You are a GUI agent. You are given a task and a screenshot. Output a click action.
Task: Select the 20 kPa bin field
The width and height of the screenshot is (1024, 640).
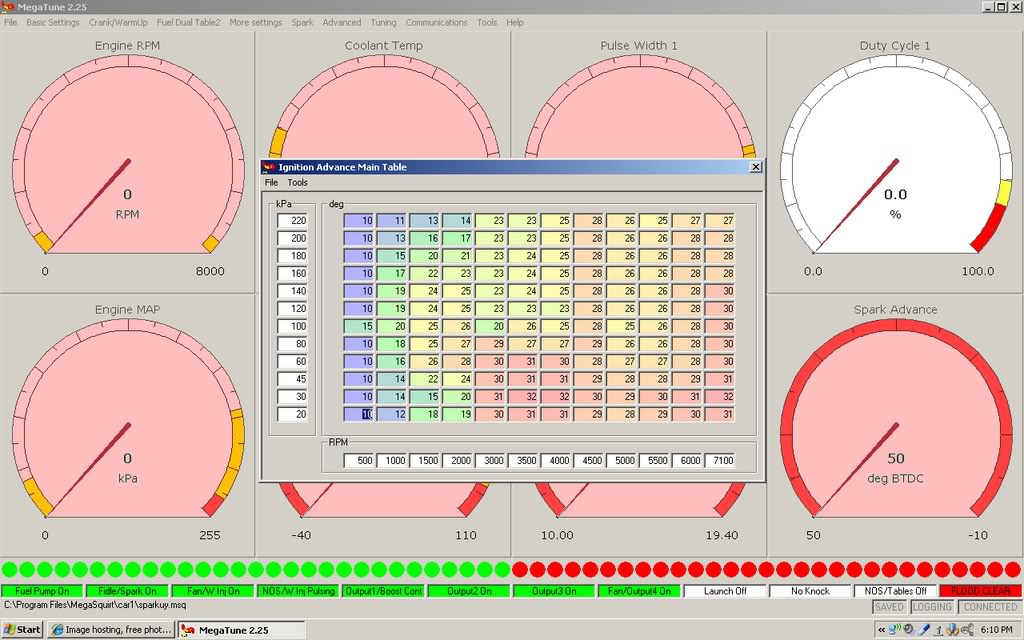tap(292, 415)
